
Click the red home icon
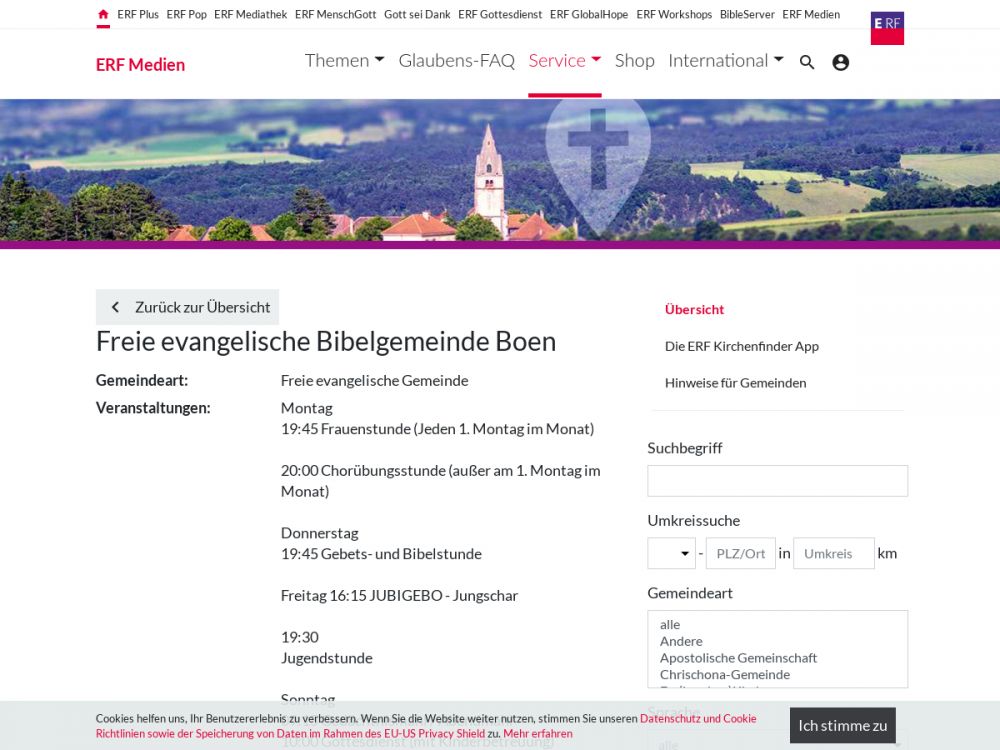click(103, 15)
